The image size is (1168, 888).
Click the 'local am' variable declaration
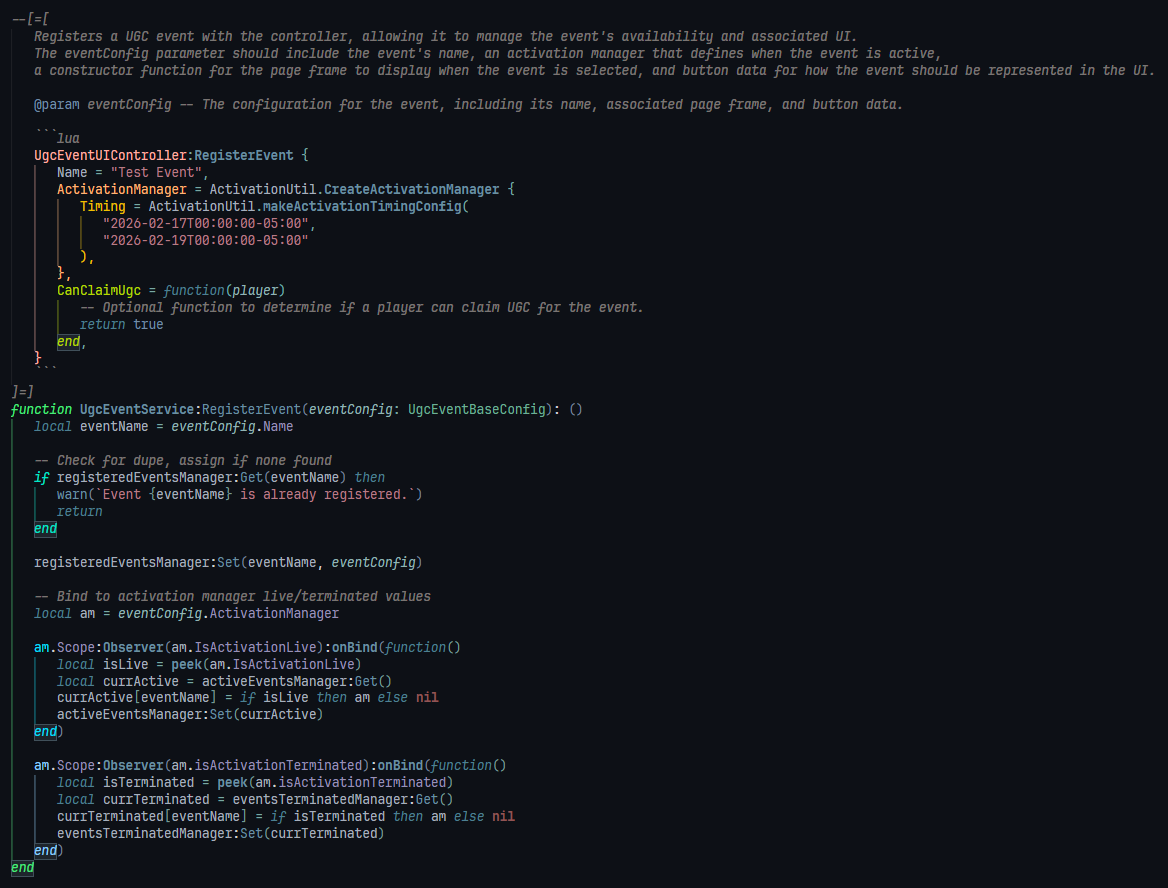tap(65, 613)
